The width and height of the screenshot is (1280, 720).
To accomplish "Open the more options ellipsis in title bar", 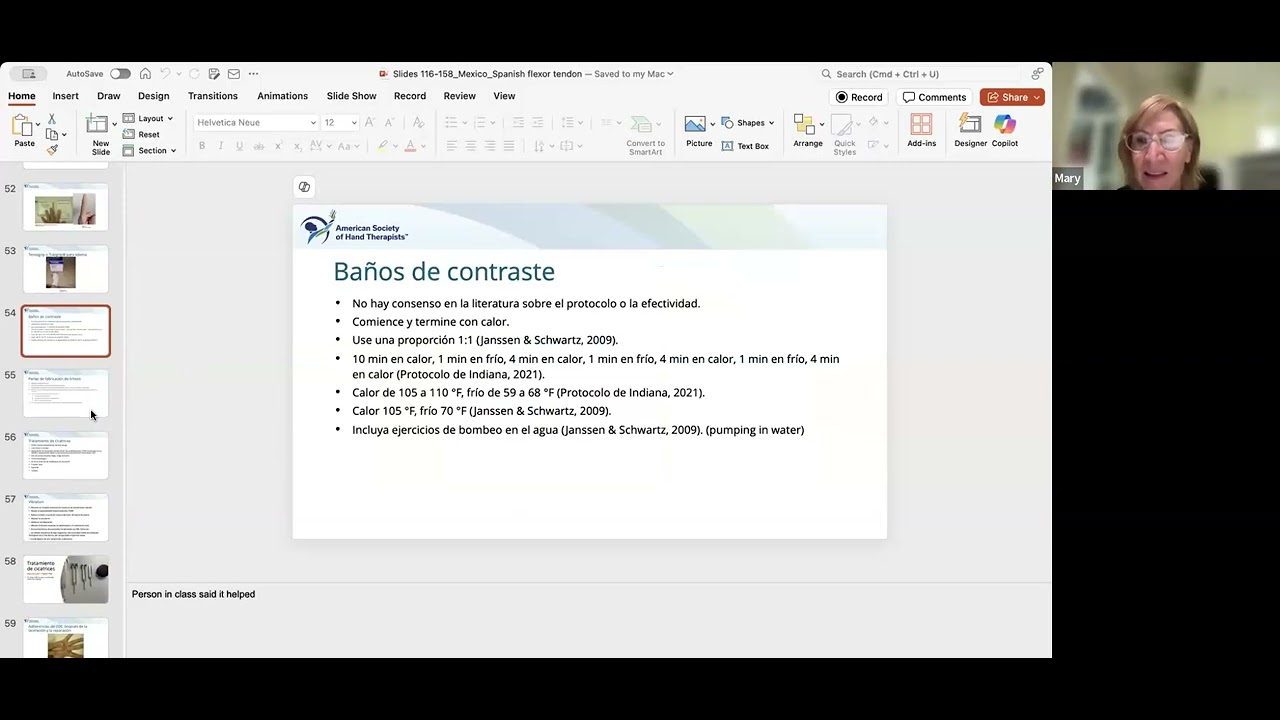I will pyautogui.click(x=254, y=74).
